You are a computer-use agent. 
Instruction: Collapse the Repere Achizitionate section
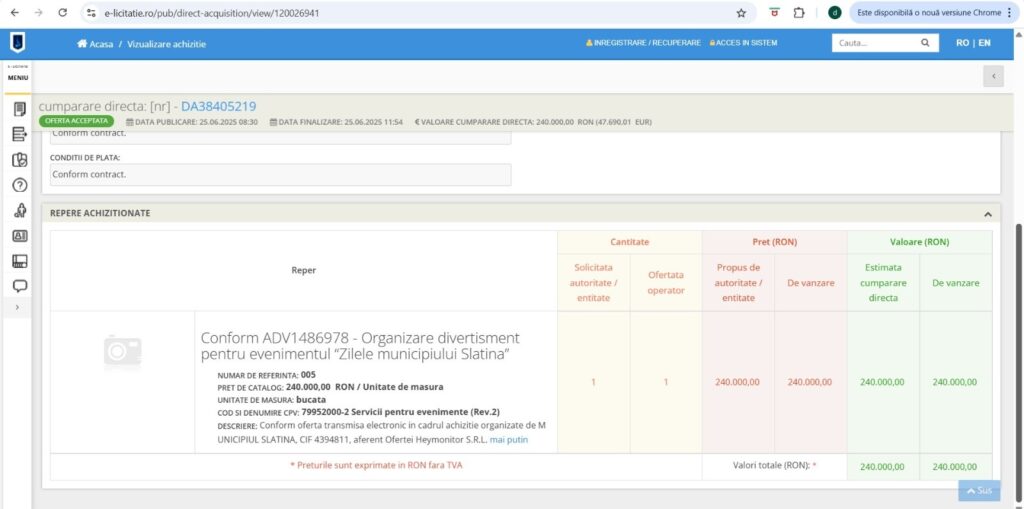987,214
